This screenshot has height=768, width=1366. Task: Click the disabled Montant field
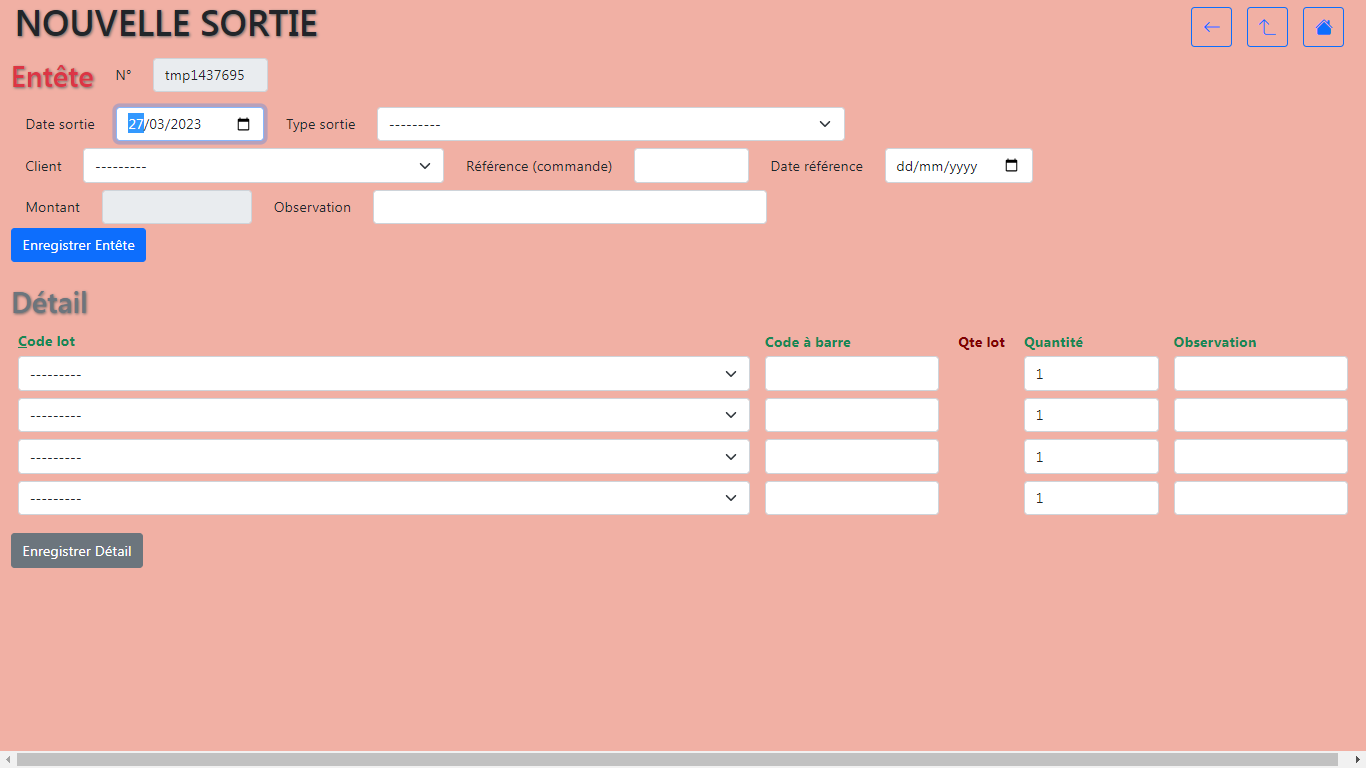click(x=177, y=207)
